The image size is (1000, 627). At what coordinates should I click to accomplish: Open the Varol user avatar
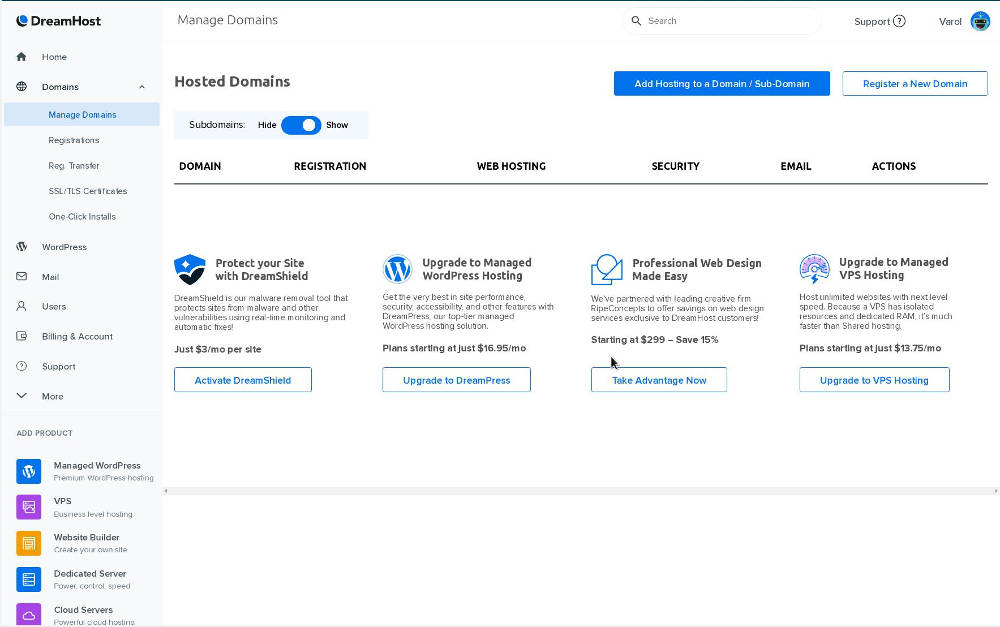pos(980,21)
